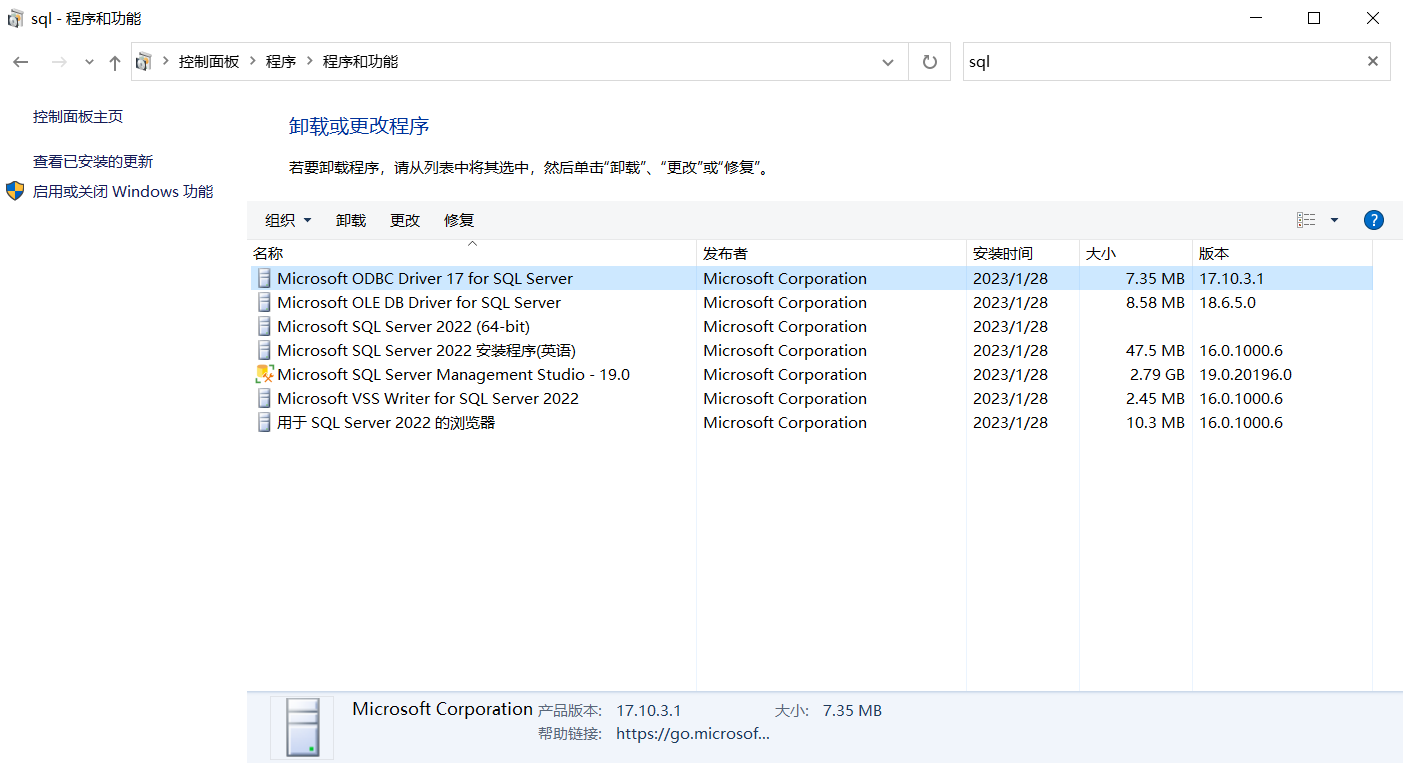The image size is (1403, 763).
Task: Click the VSS Writer for SQL Server icon
Action: (264, 398)
